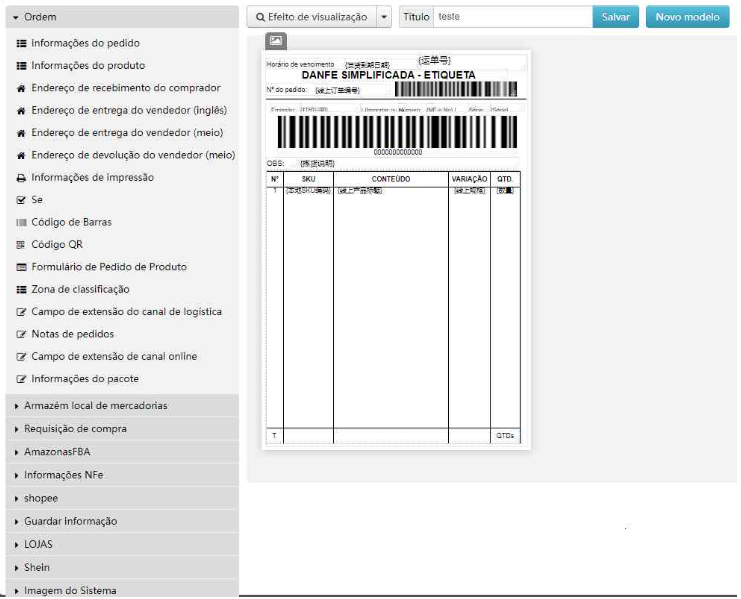741x599 pixels.
Task: Click the large barcode in the label template
Action: click(x=397, y=132)
